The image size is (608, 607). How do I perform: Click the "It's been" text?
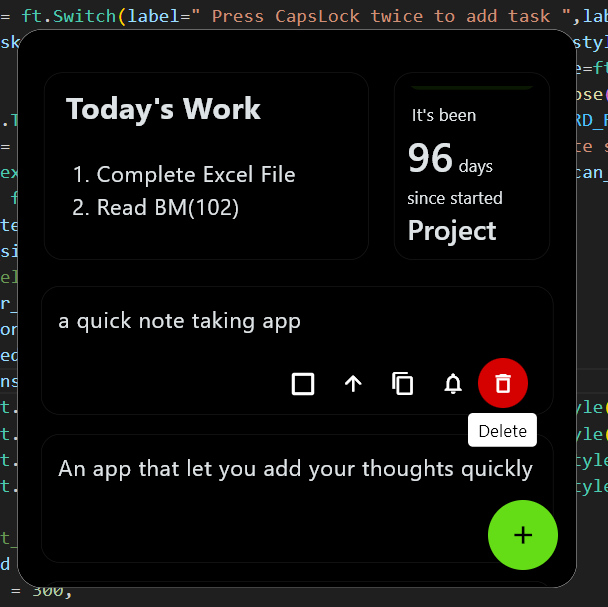(444, 115)
